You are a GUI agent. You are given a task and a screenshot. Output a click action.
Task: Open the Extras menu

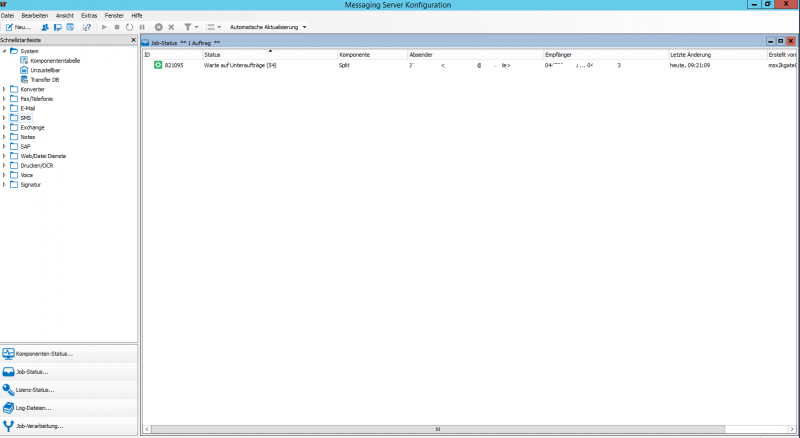[89, 16]
